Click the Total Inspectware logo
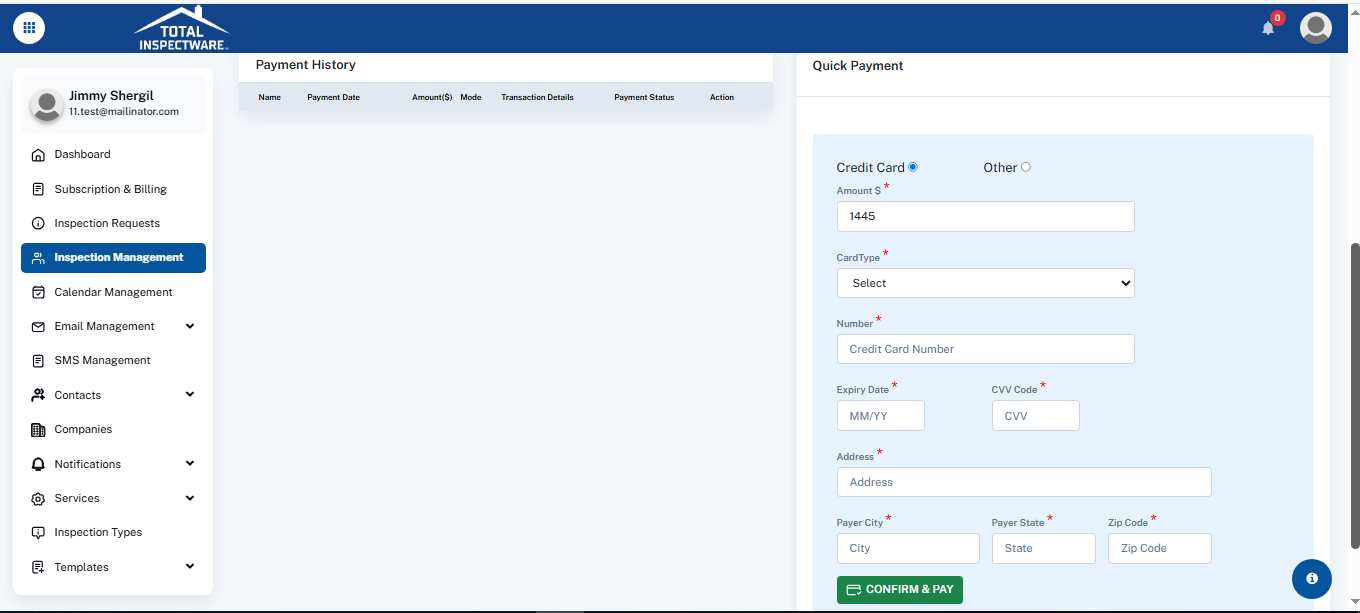The width and height of the screenshot is (1360, 613). (181, 28)
